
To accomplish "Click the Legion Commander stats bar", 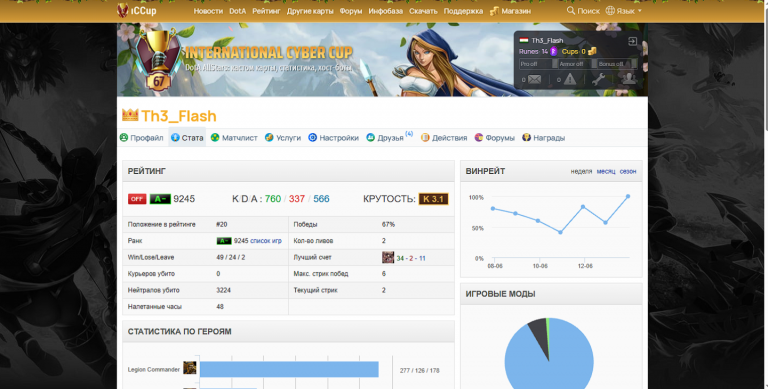I will point(289,369).
